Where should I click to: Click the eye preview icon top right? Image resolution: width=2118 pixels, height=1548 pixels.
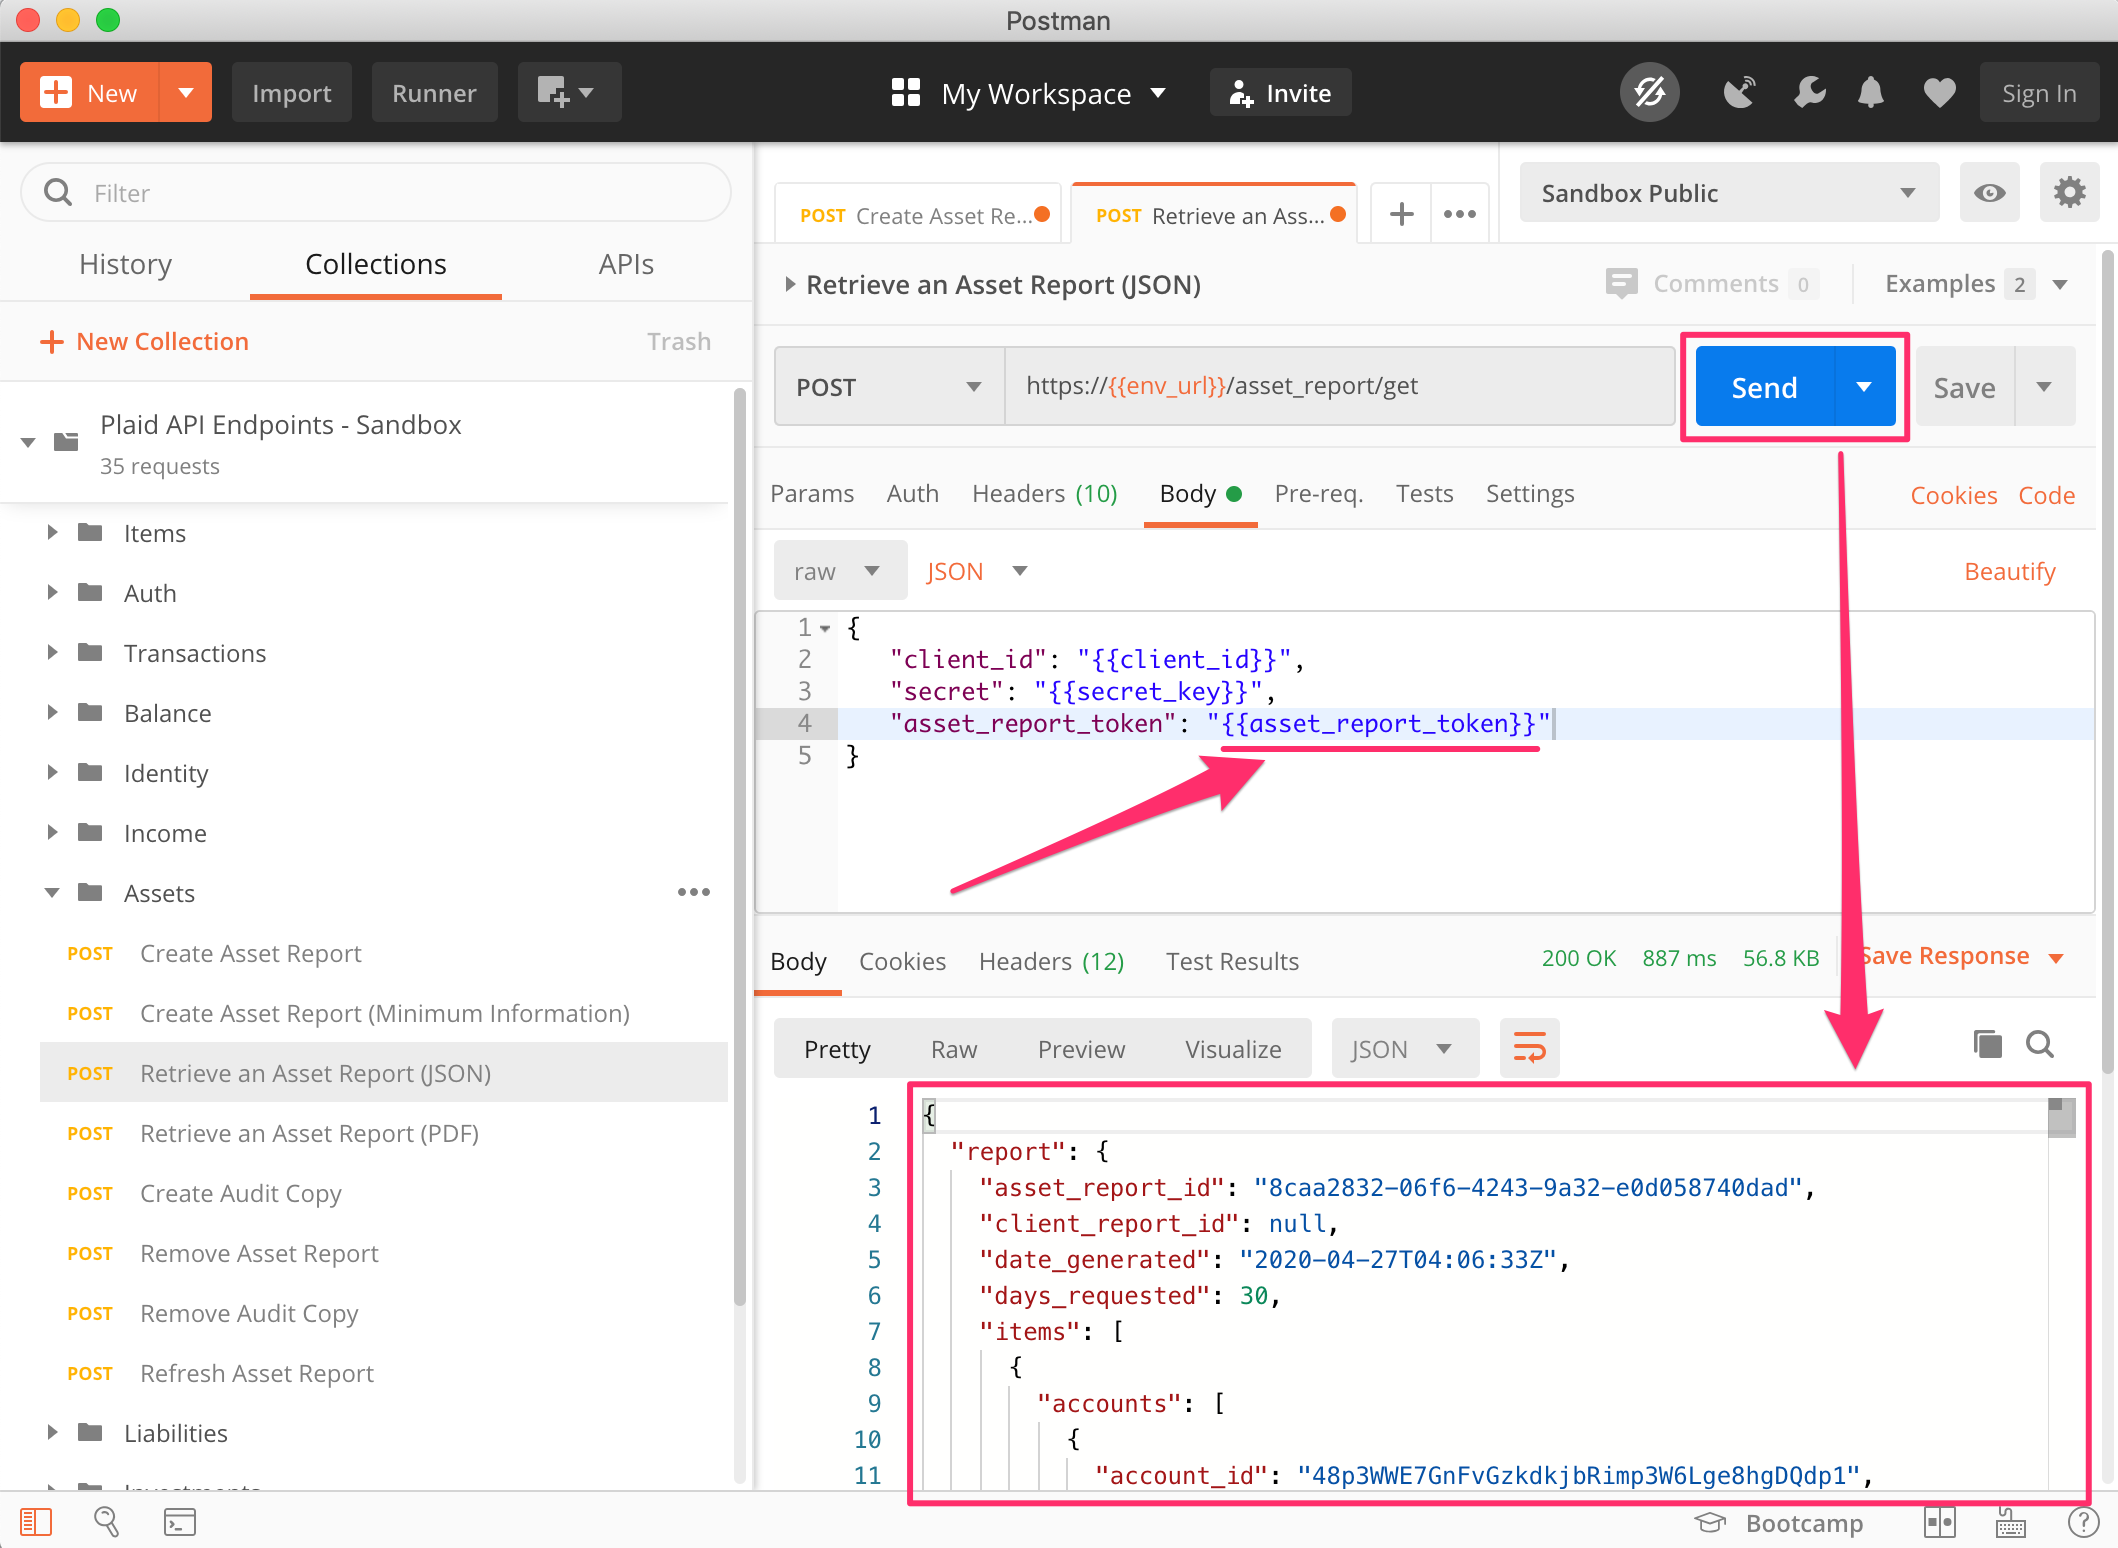coord(1991,194)
